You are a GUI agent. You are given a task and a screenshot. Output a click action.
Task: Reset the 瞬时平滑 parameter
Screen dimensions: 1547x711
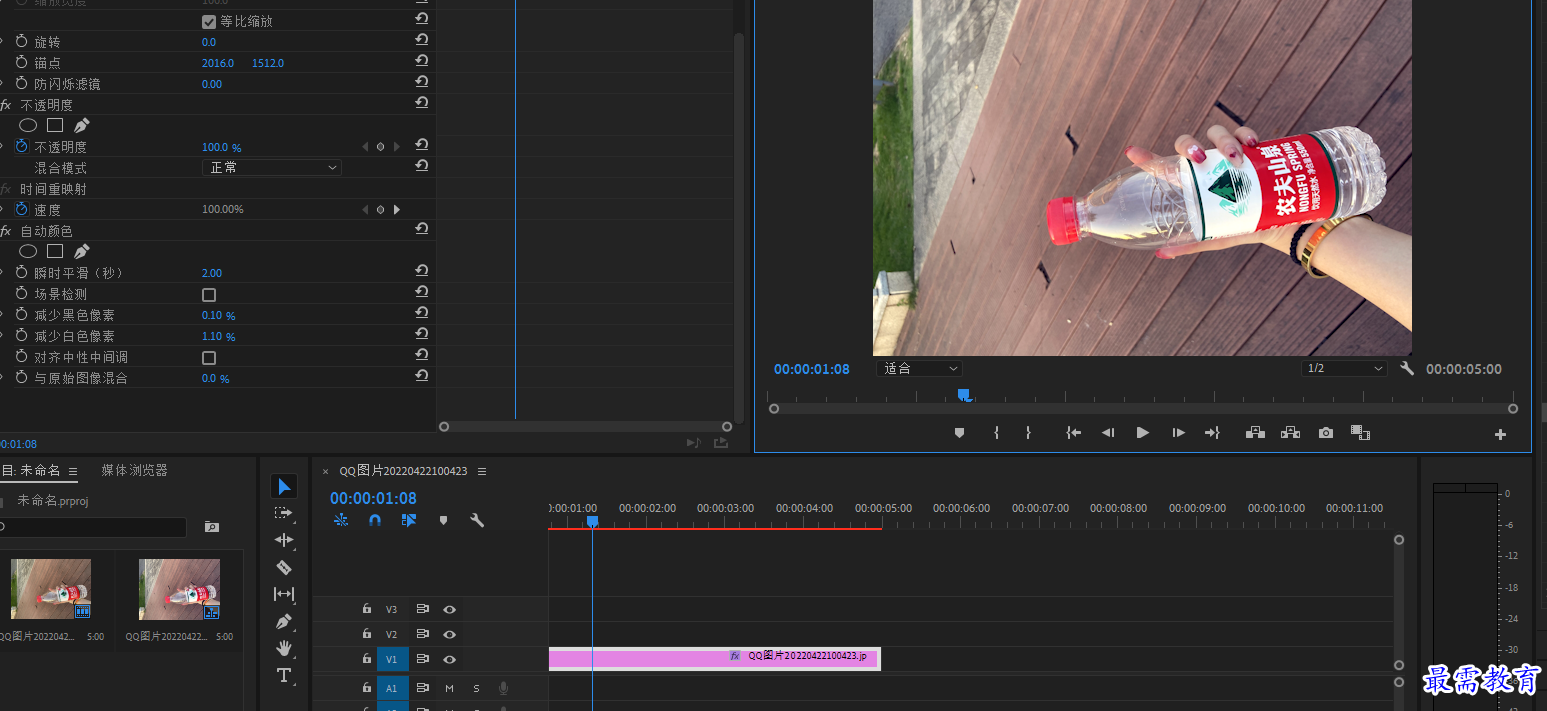(x=422, y=271)
